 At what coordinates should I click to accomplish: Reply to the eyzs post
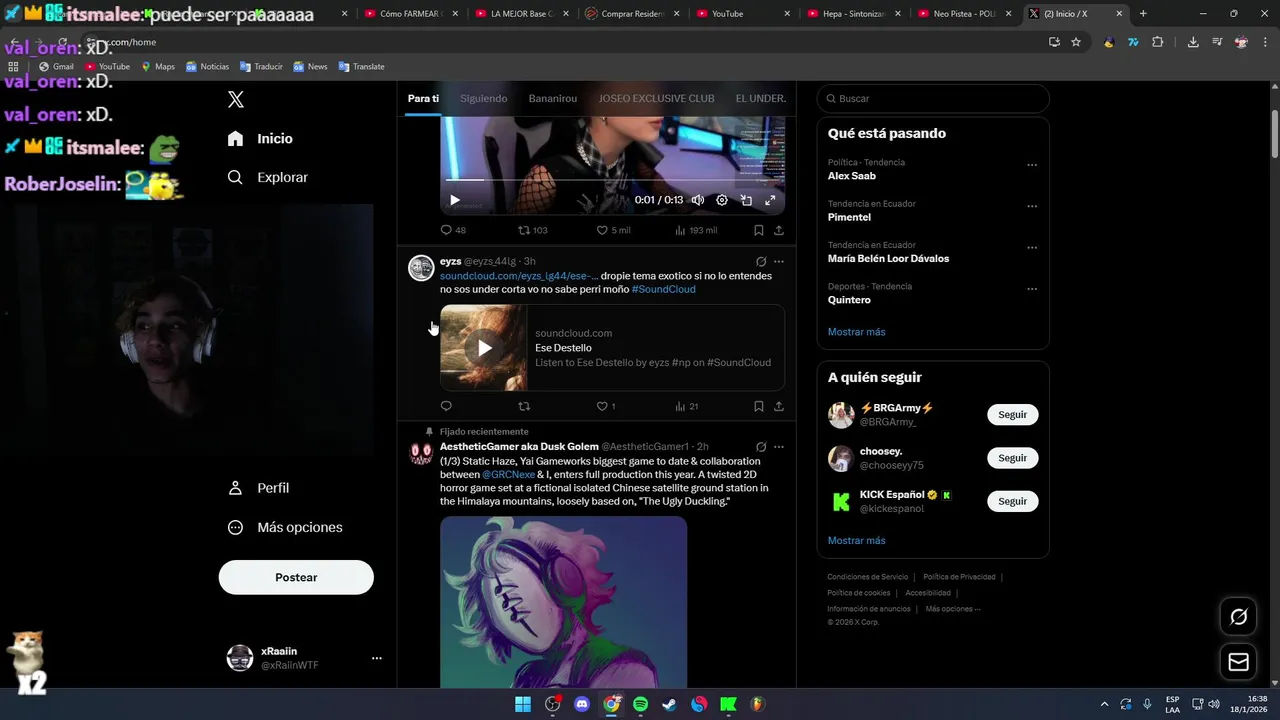point(446,406)
